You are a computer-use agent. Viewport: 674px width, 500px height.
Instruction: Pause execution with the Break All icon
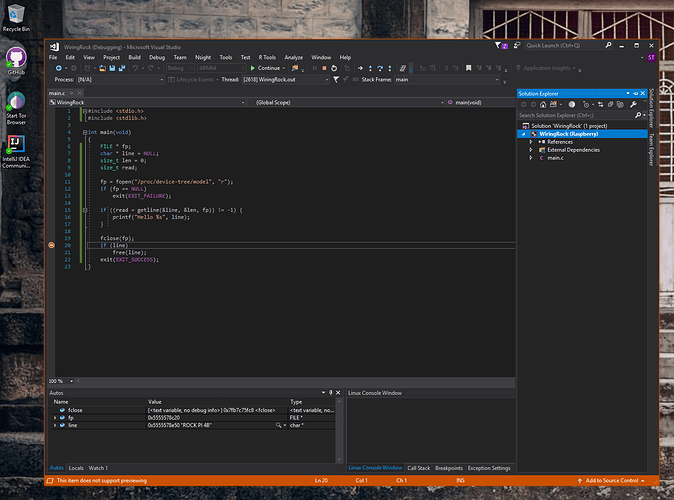coord(315,68)
